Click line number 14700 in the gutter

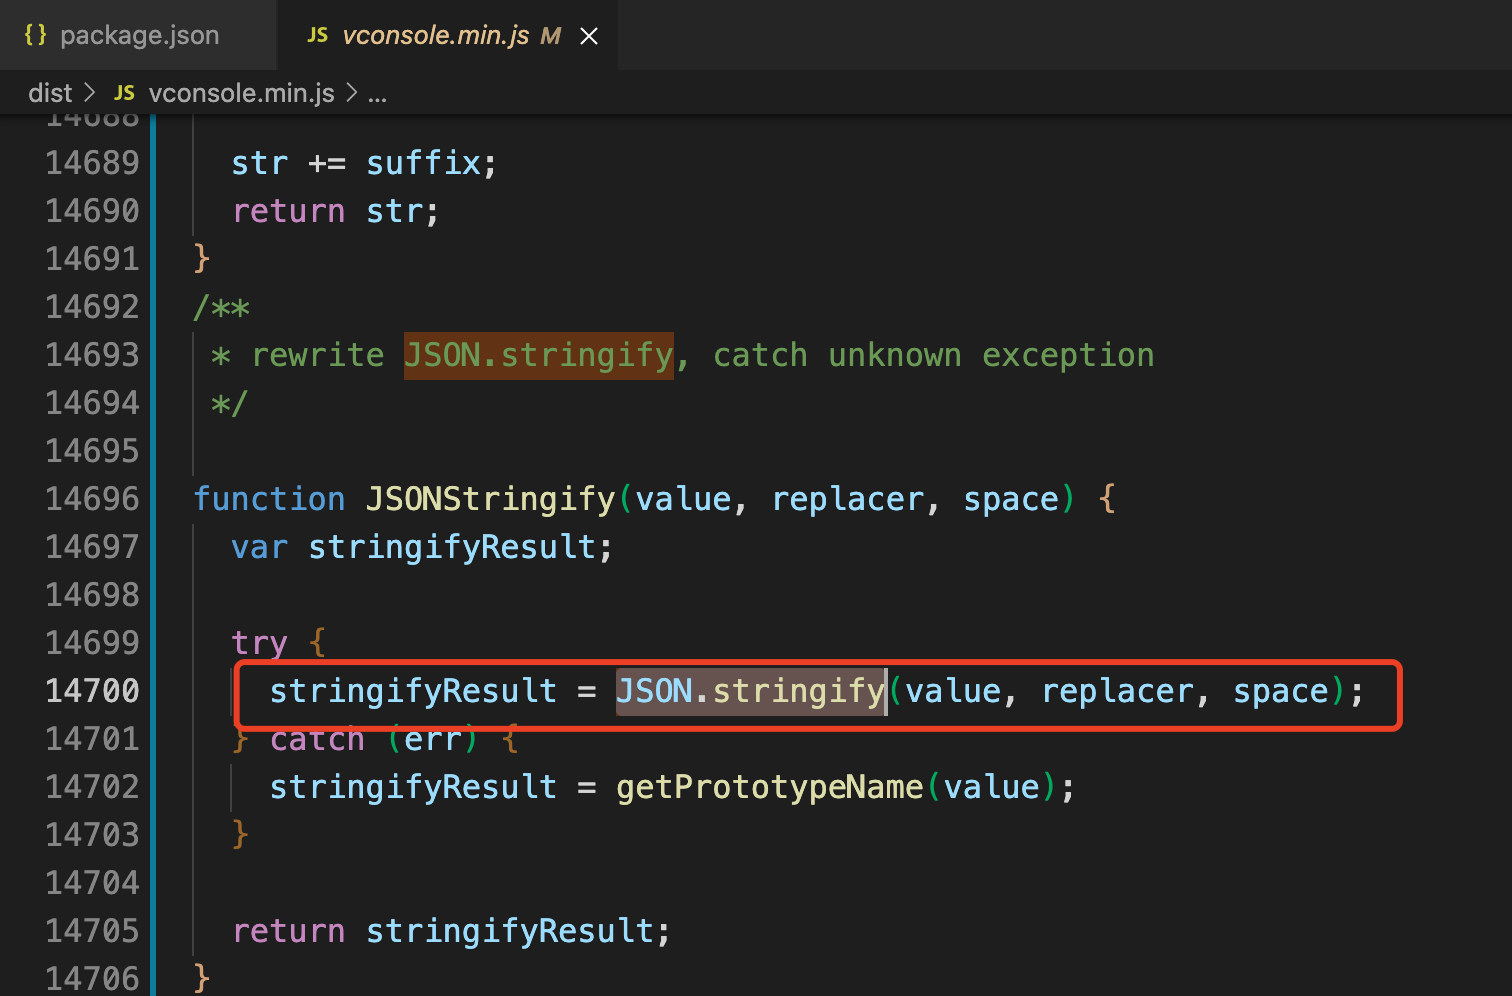(x=92, y=691)
